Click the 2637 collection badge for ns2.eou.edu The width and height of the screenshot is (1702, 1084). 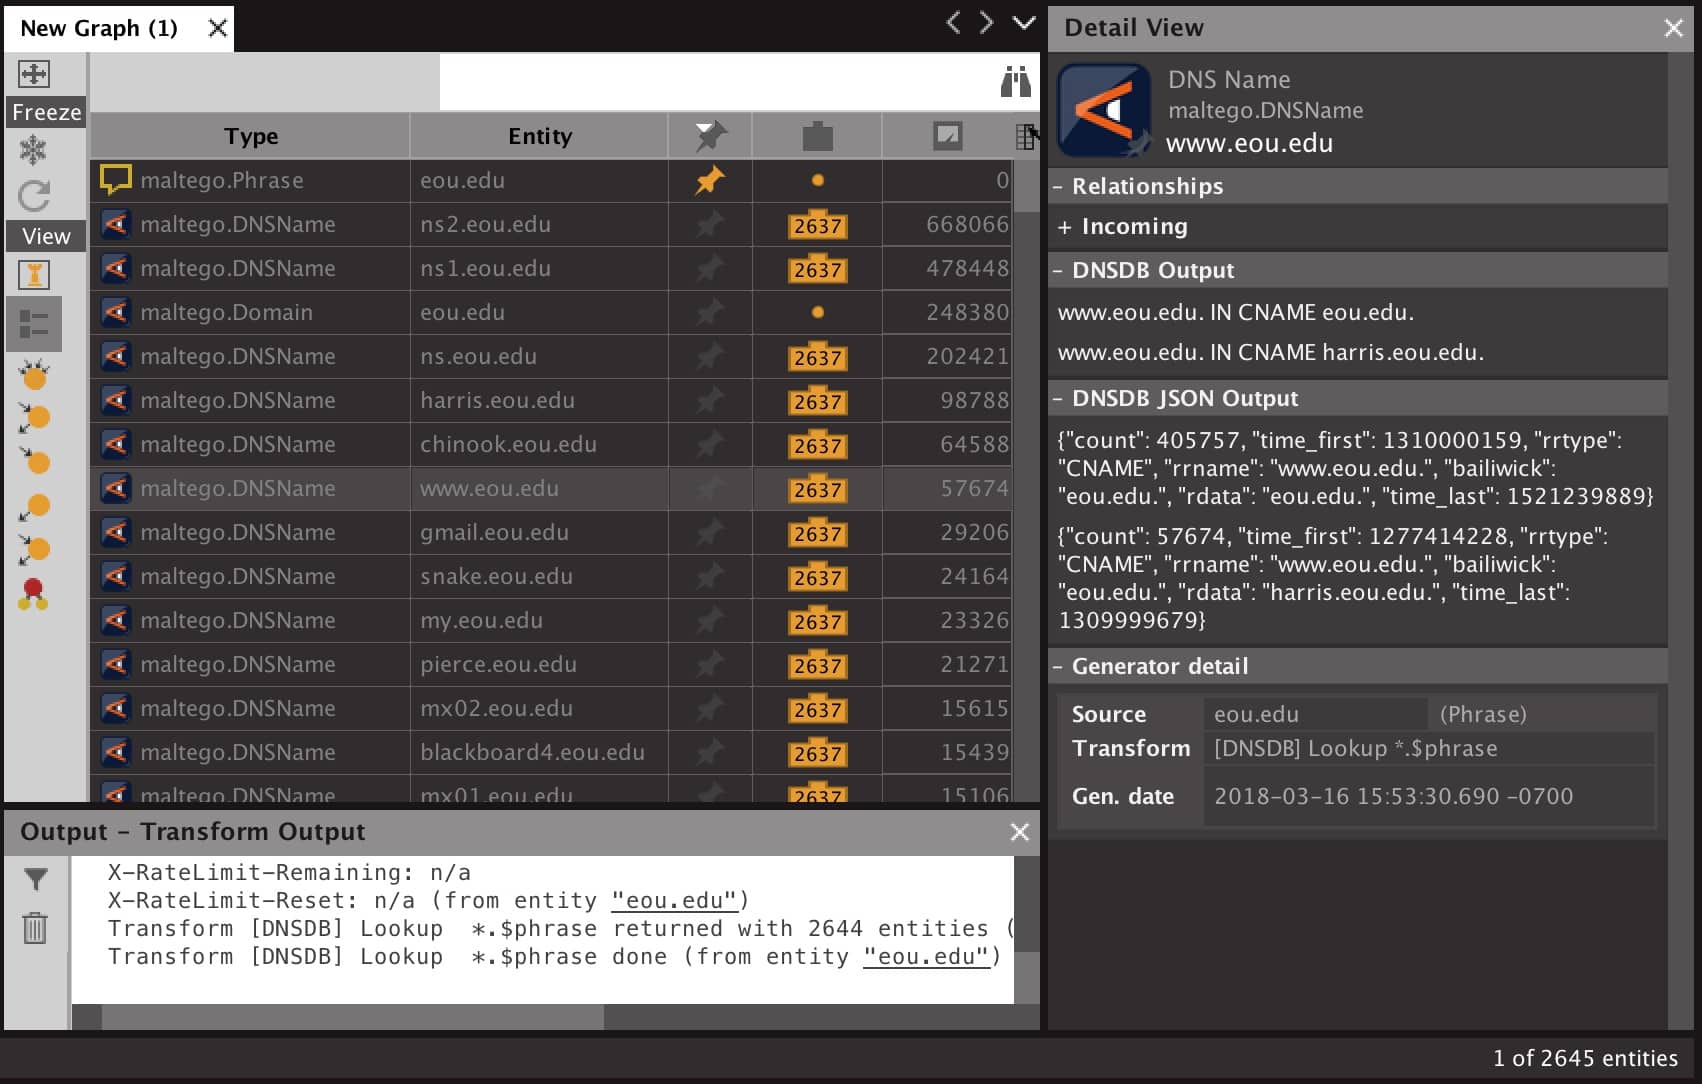pos(817,226)
